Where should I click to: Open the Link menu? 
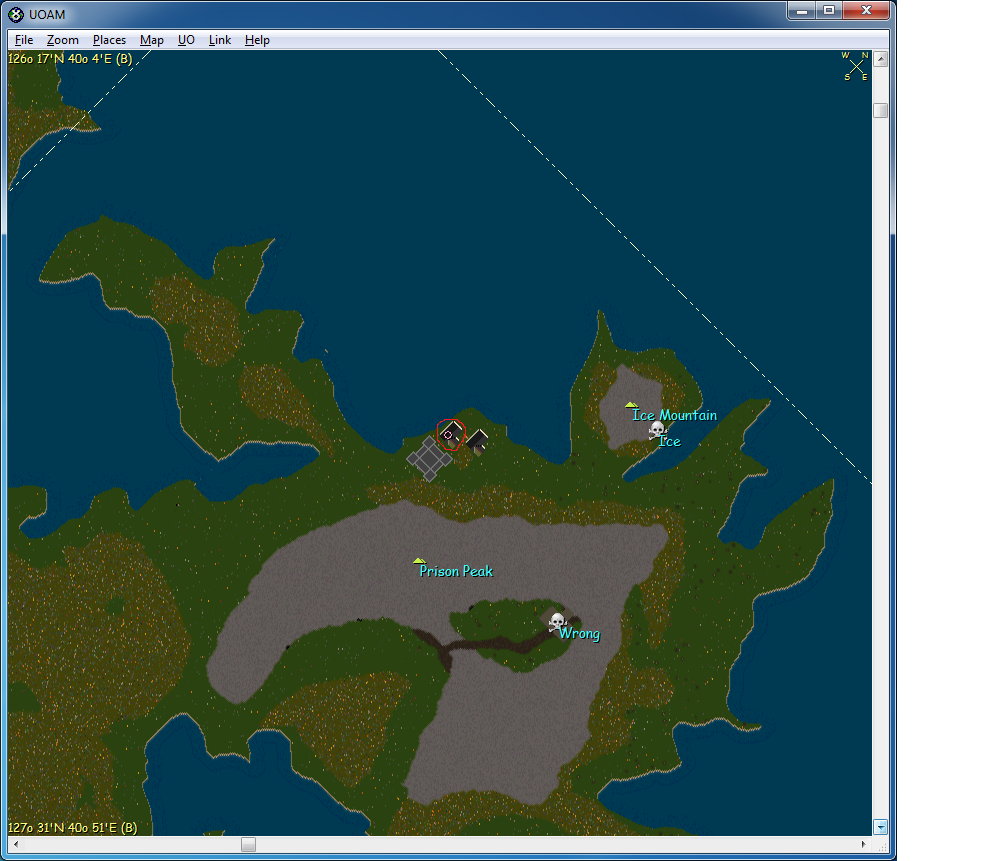[220, 40]
